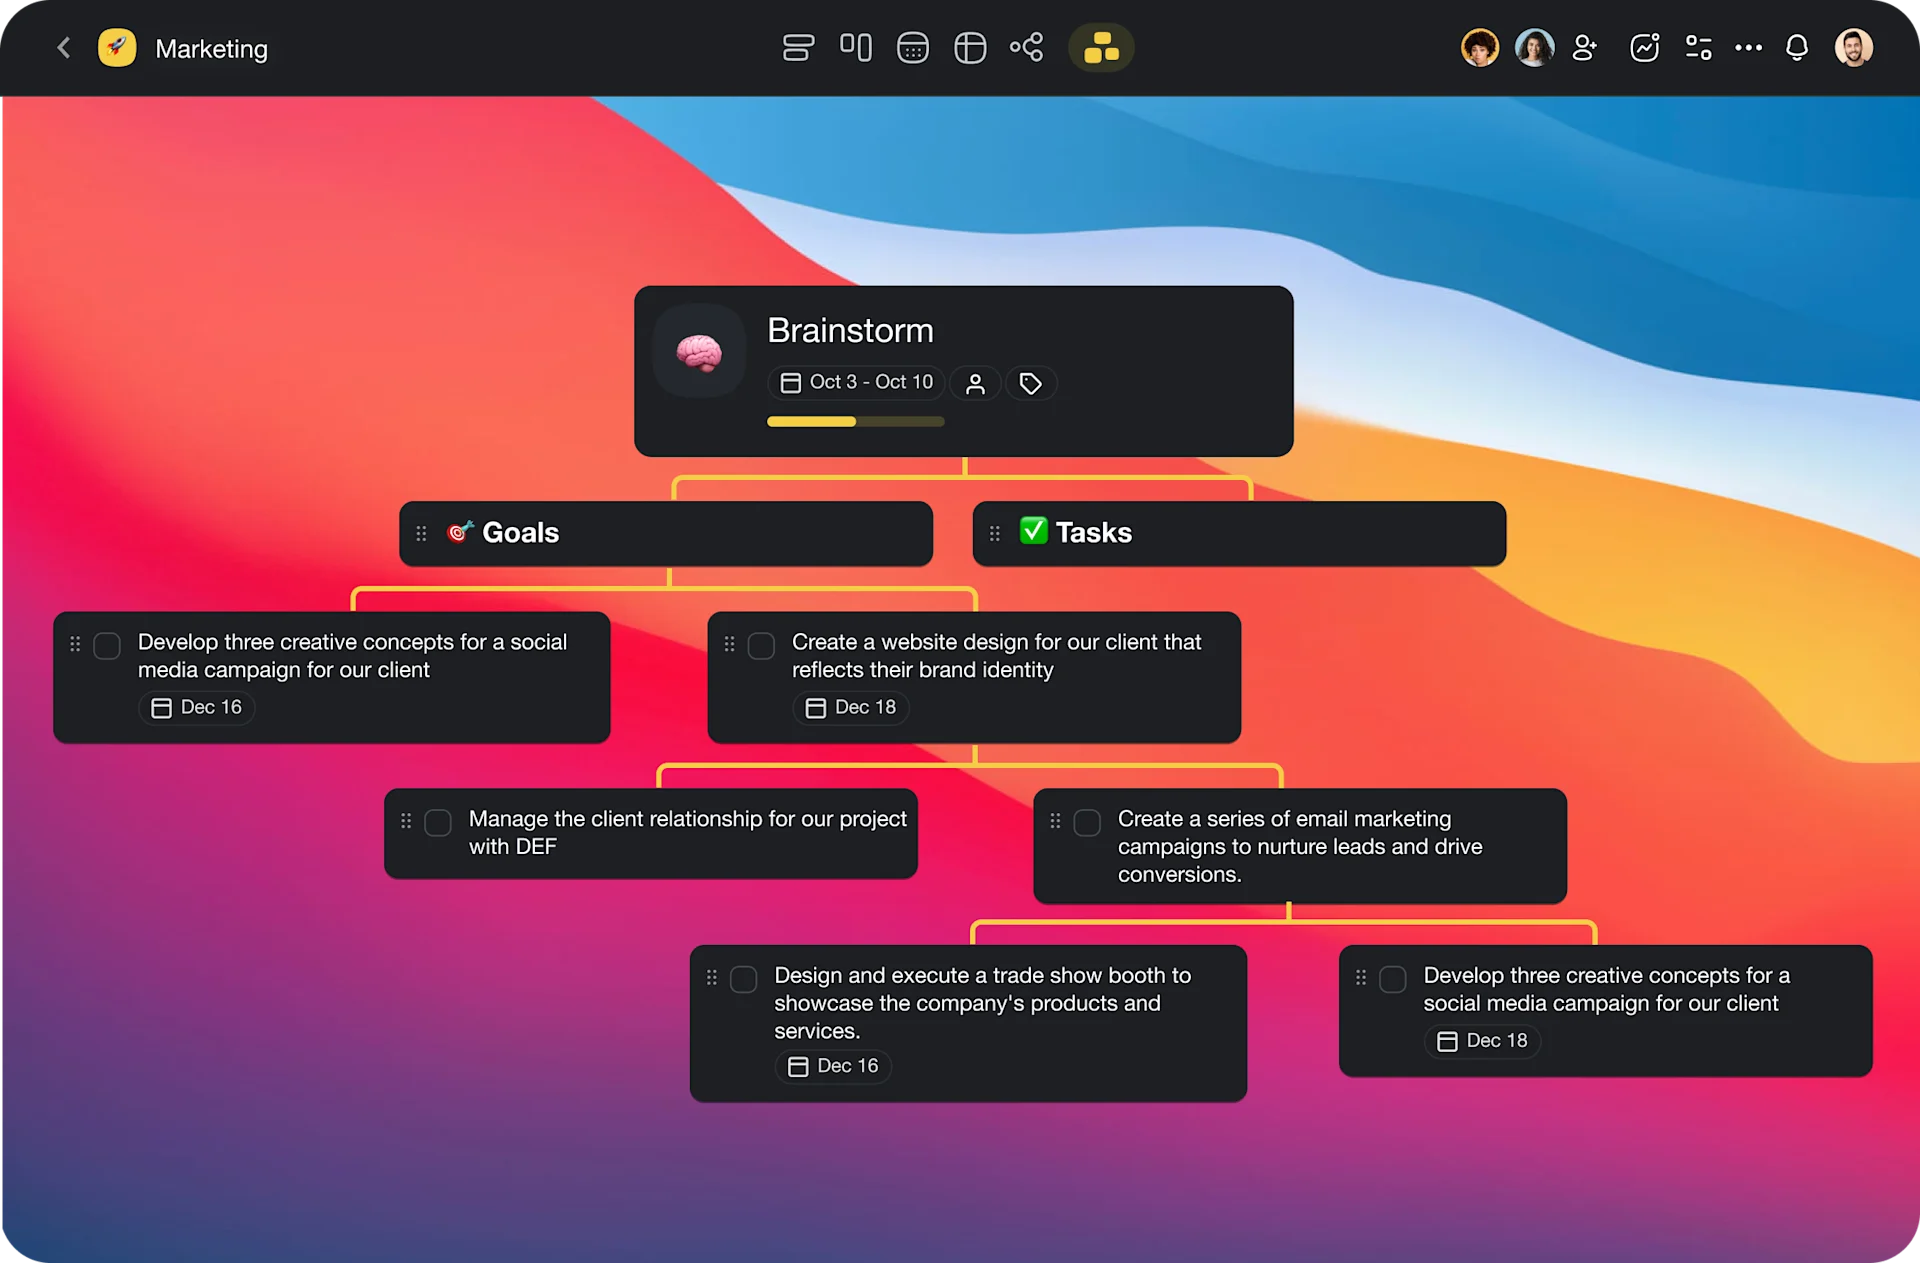
Task: Switch to the calendar view
Action: click(912, 48)
